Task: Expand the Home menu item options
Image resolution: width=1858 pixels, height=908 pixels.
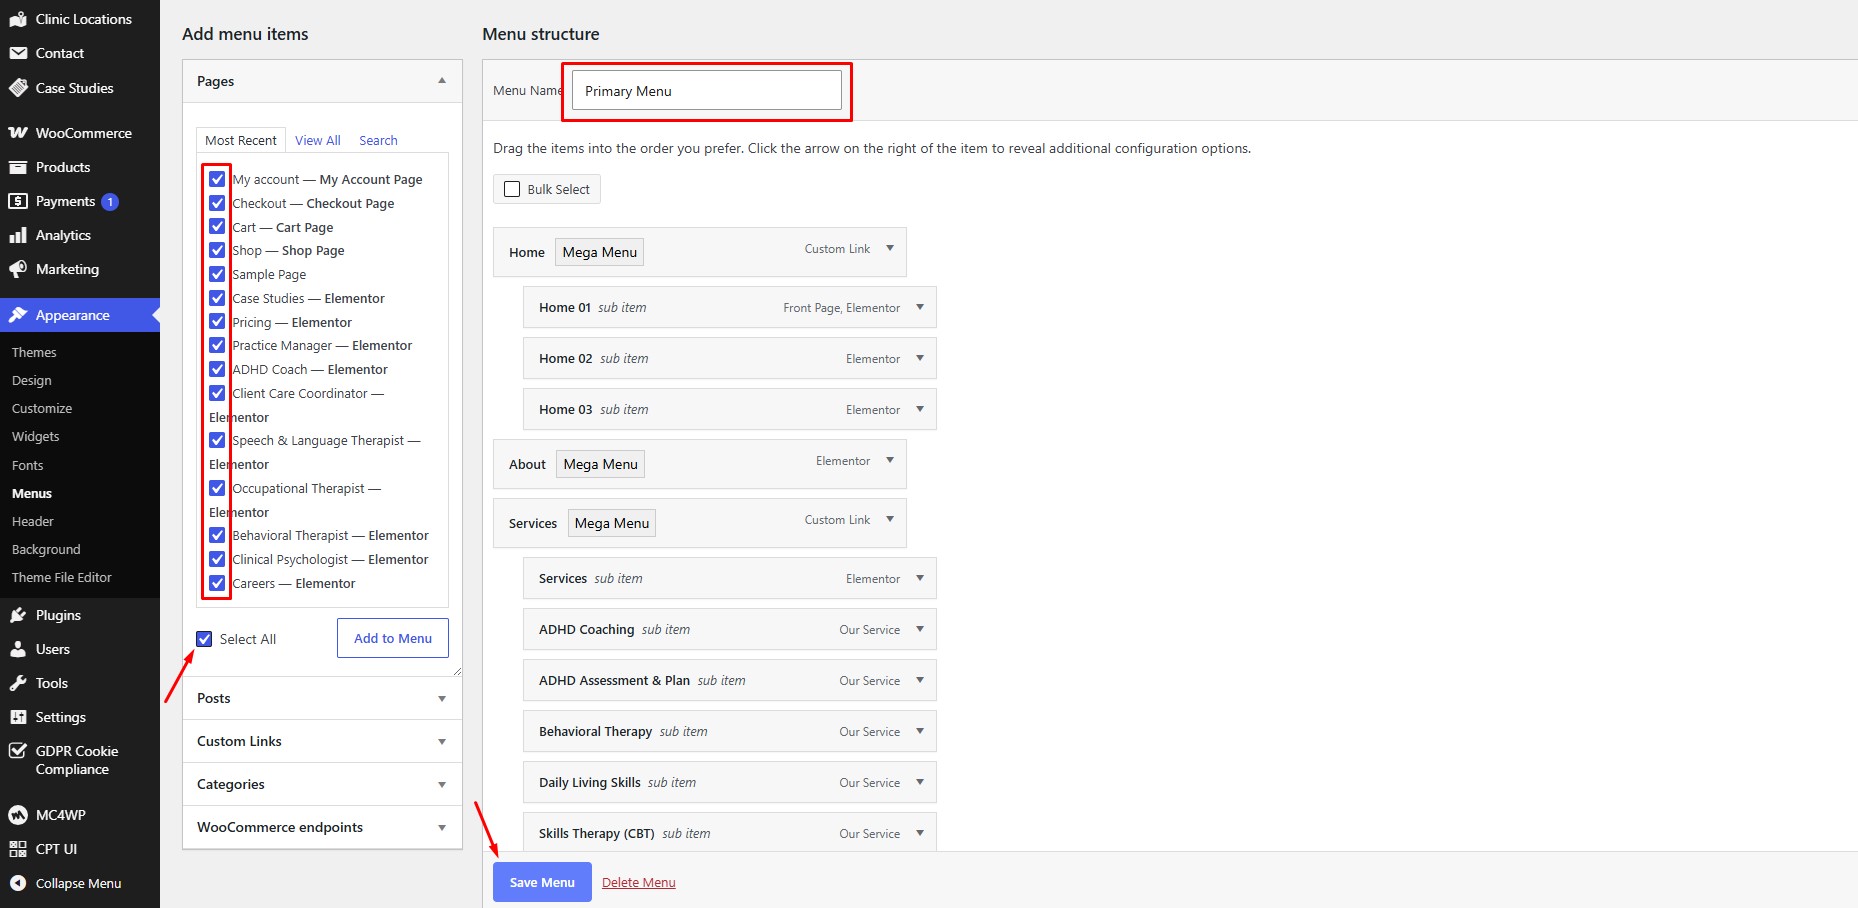Action: click(890, 249)
